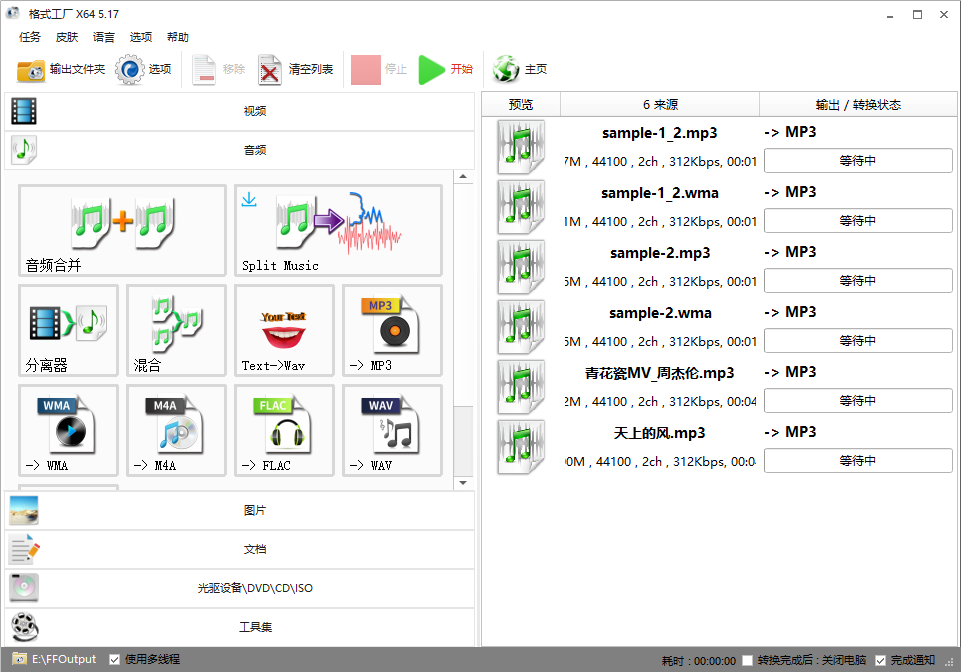Open the Split Music tool
Image resolution: width=961 pixels, height=672 pixels.
click(338, 230)
